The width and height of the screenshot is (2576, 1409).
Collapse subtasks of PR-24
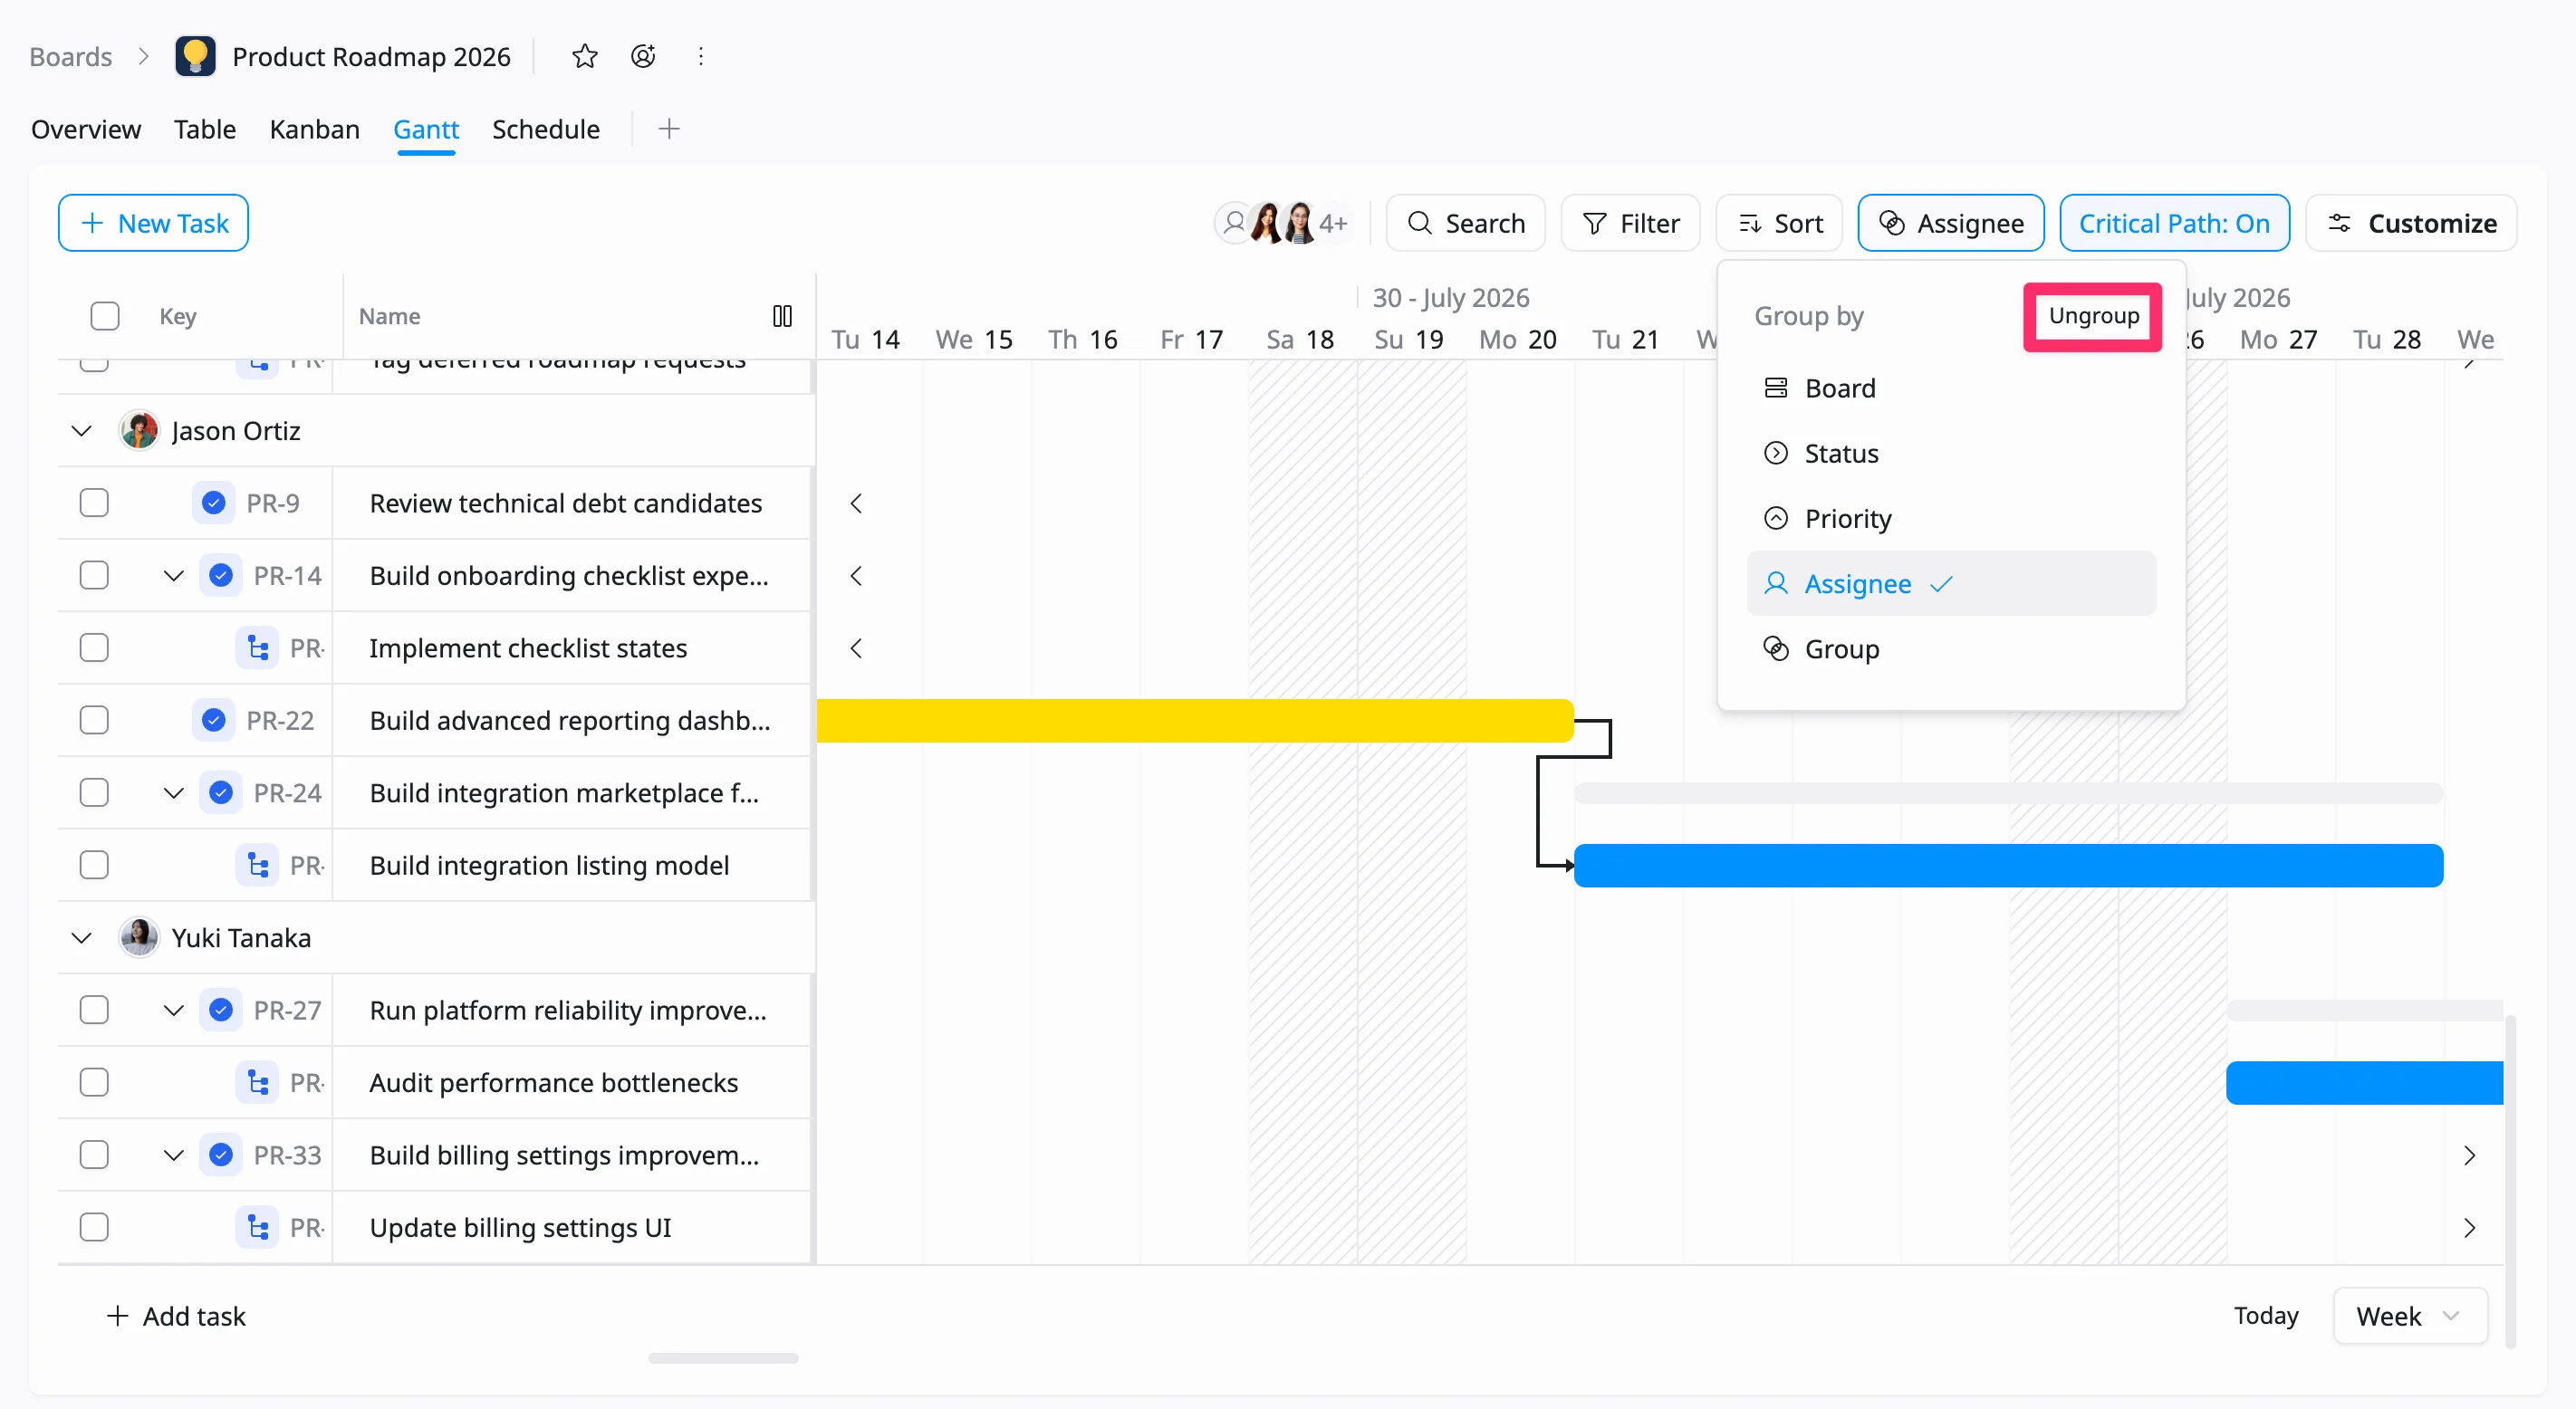tap(174, 792)
